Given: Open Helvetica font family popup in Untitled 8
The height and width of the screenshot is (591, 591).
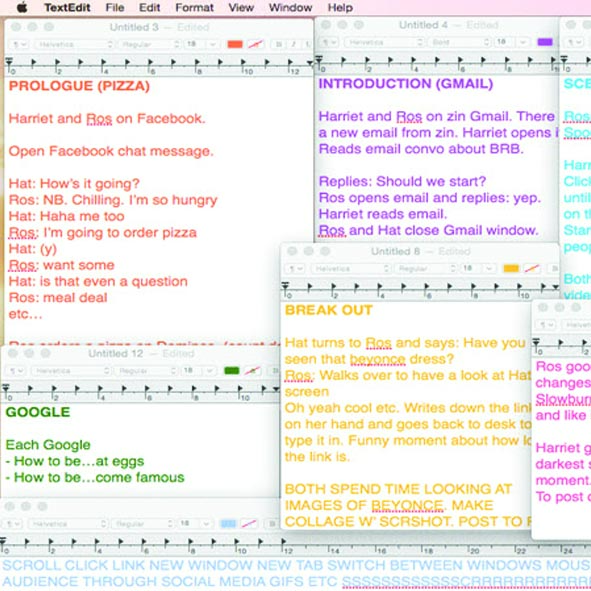Looking at the screenshot, I should (351, 268).
